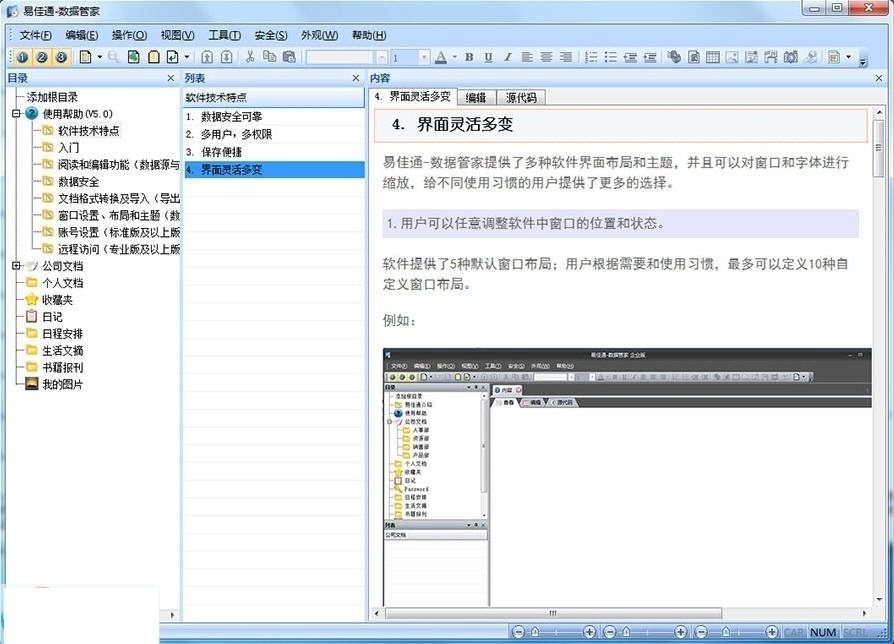Screen dimensions: 894x644
Task: Cut selection with the scissors icon
Action: (250, 57)
